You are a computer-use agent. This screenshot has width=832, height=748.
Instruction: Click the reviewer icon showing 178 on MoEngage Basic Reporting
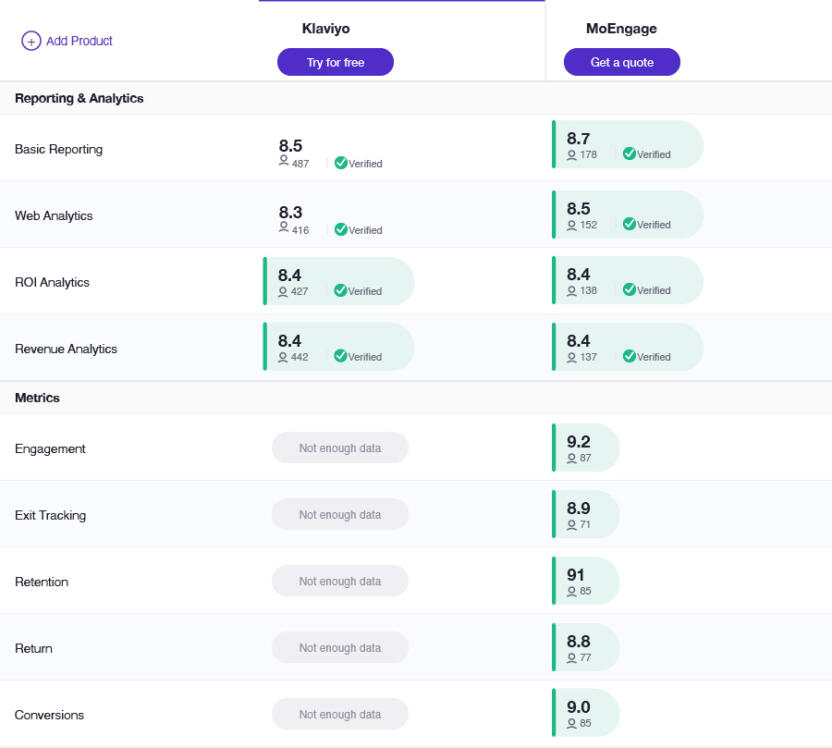(569, 155)
